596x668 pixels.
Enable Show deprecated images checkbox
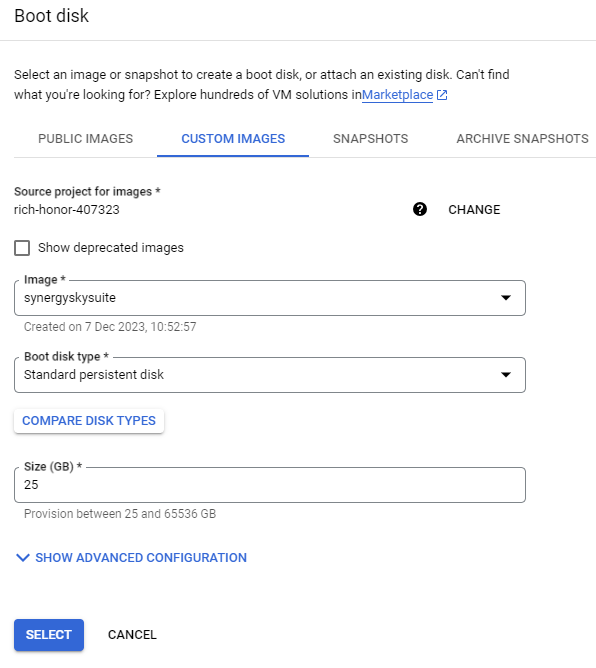pyautogui.click(x=22, y=248)
